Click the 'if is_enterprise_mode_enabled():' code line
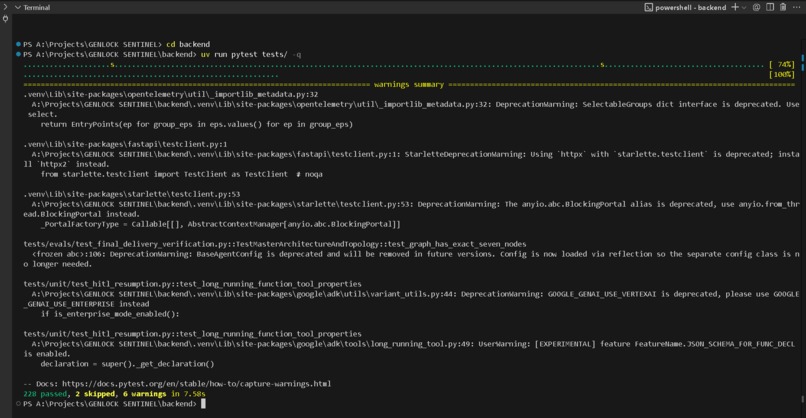This screenshot has height=418, width=806. 110,314
